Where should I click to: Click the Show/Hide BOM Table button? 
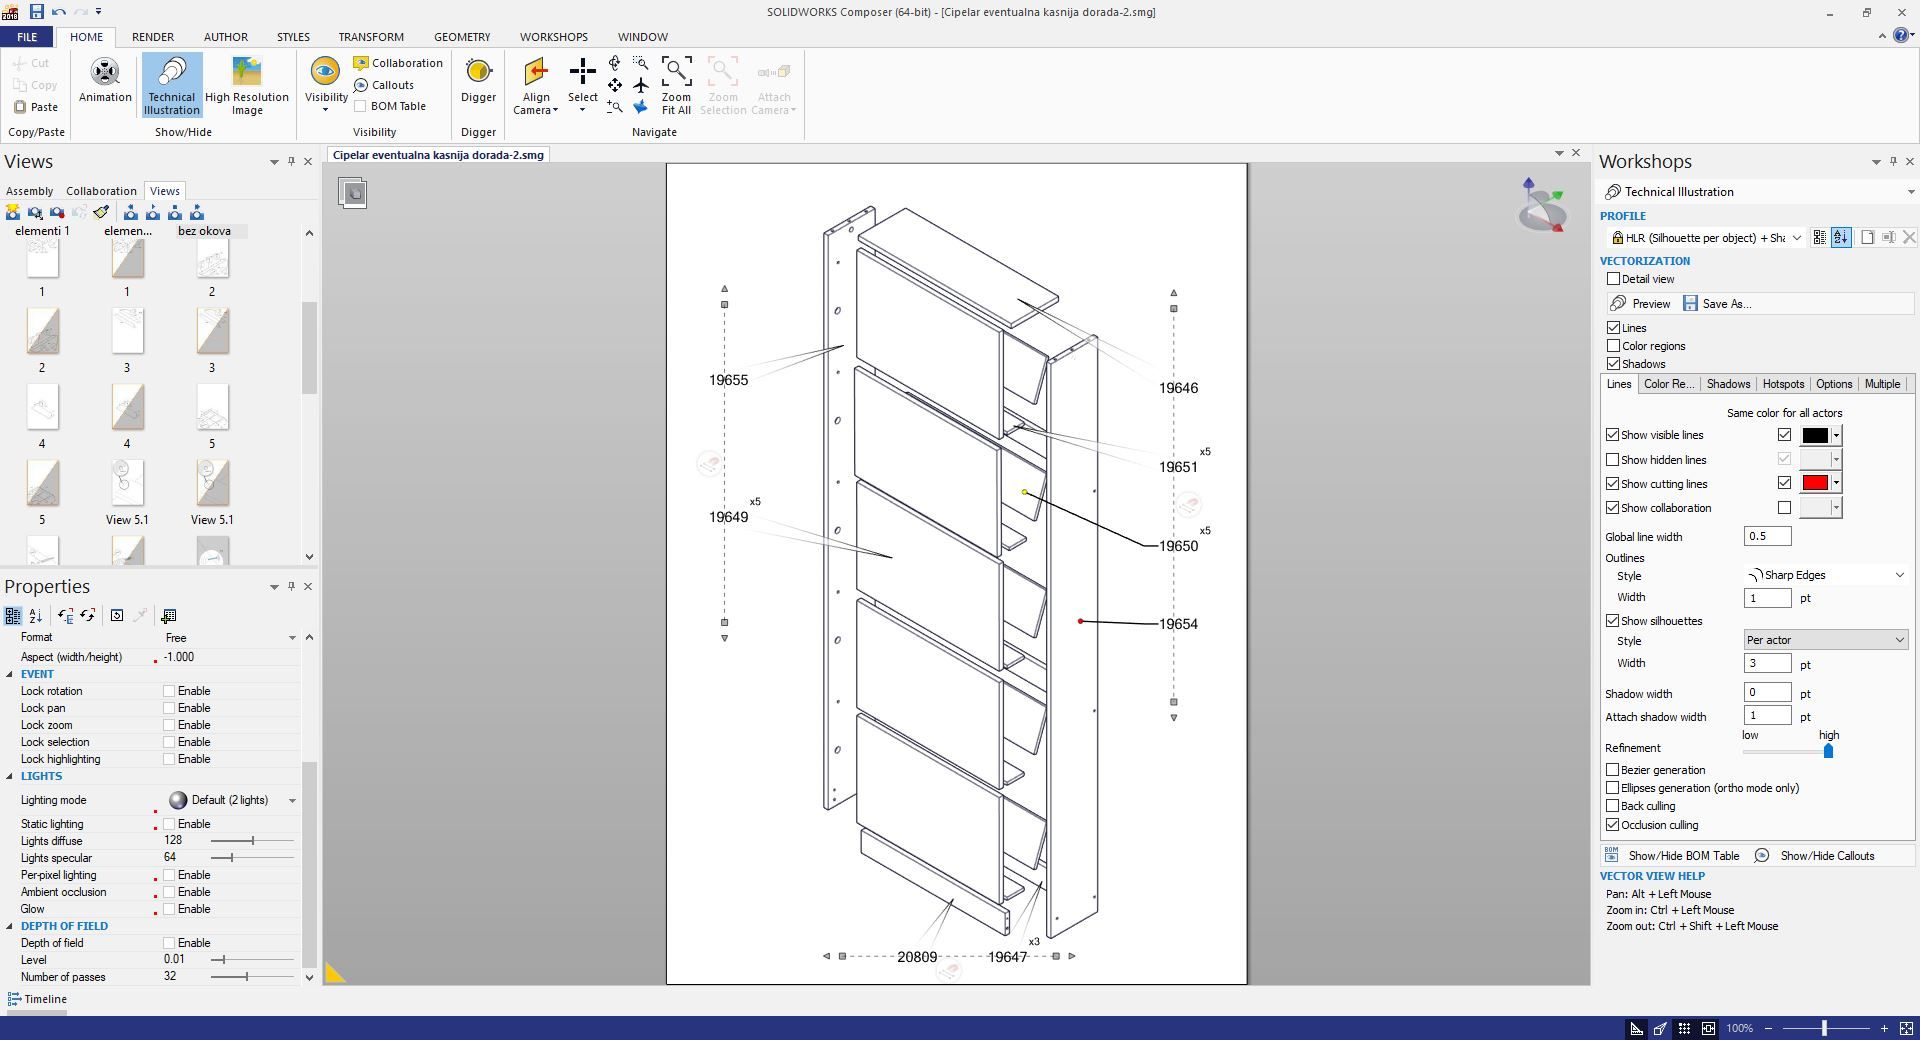1682,855
